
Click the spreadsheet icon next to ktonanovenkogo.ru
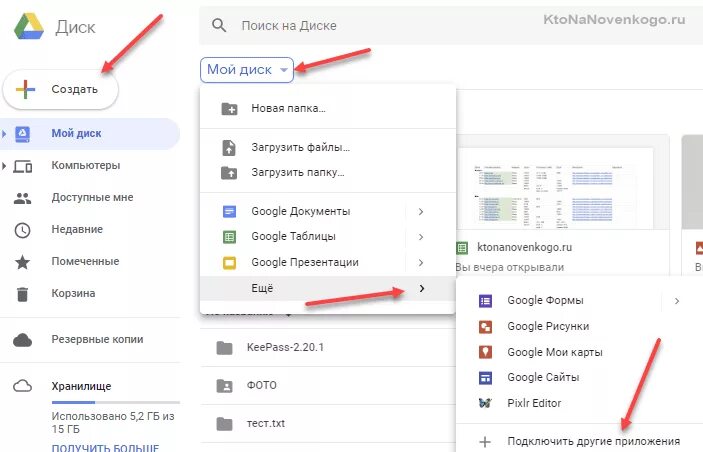tap(462, 248)
